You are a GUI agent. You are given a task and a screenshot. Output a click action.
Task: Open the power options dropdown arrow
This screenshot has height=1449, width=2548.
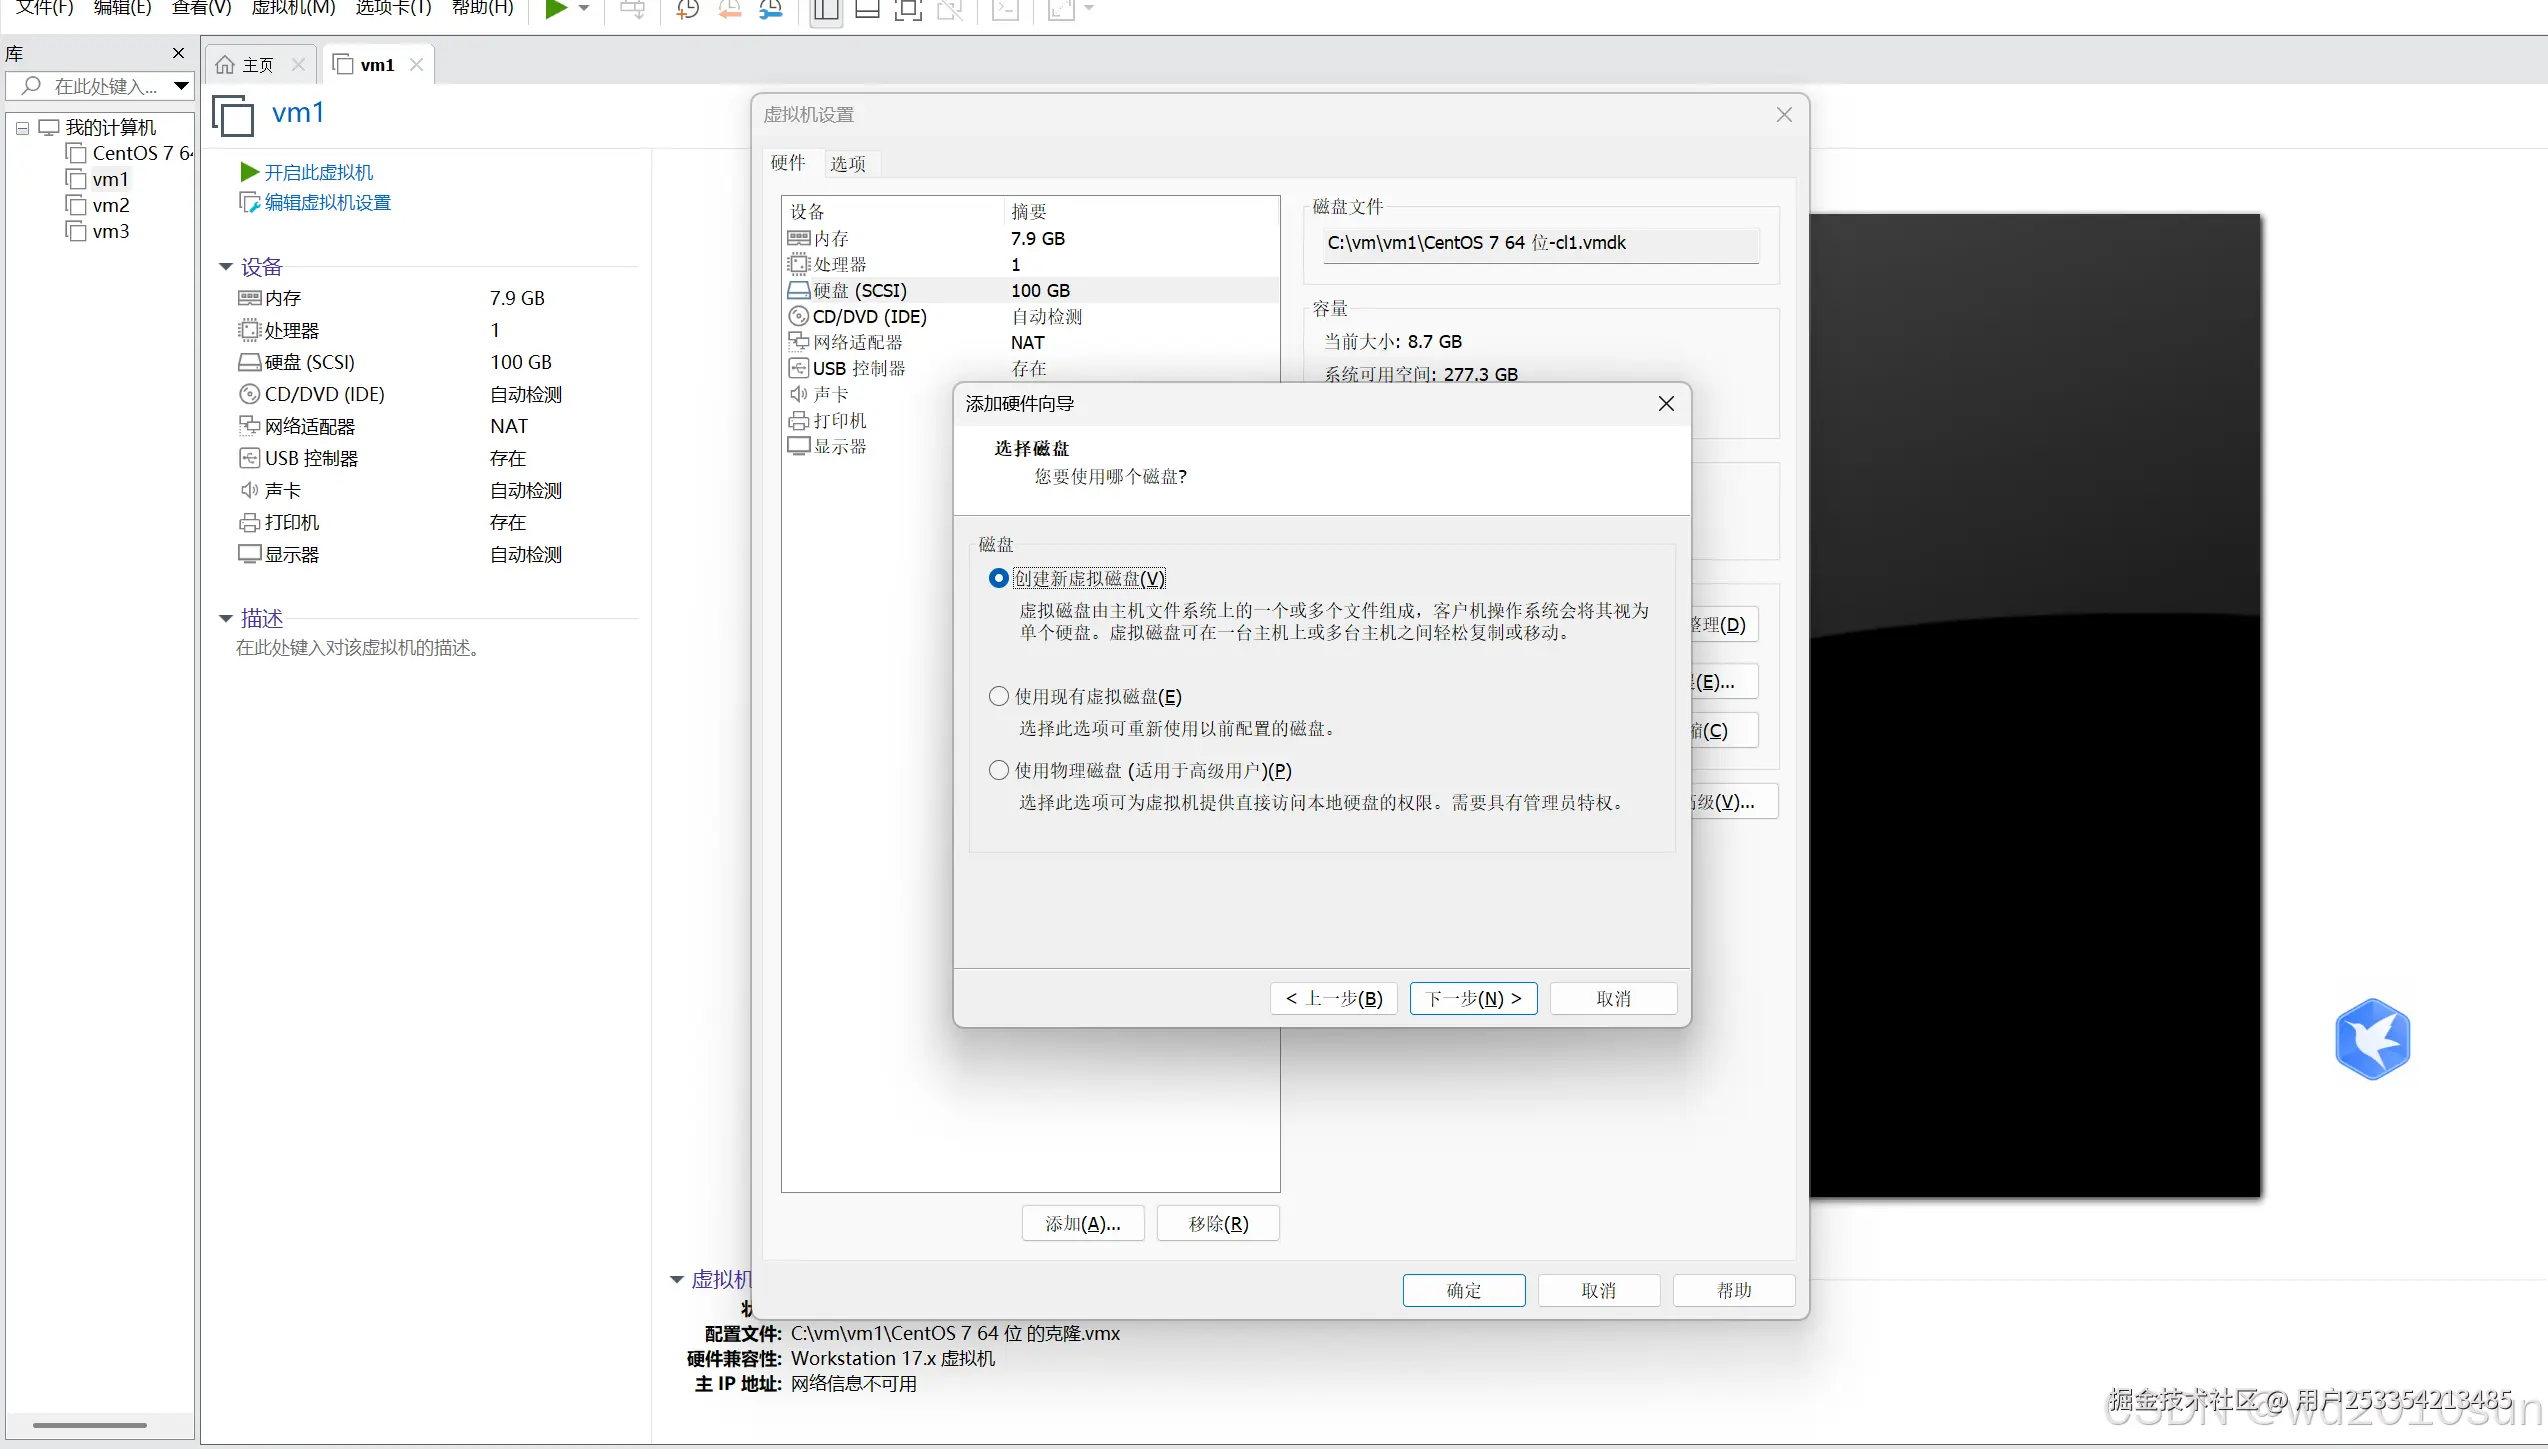click(x=585, y=9)
